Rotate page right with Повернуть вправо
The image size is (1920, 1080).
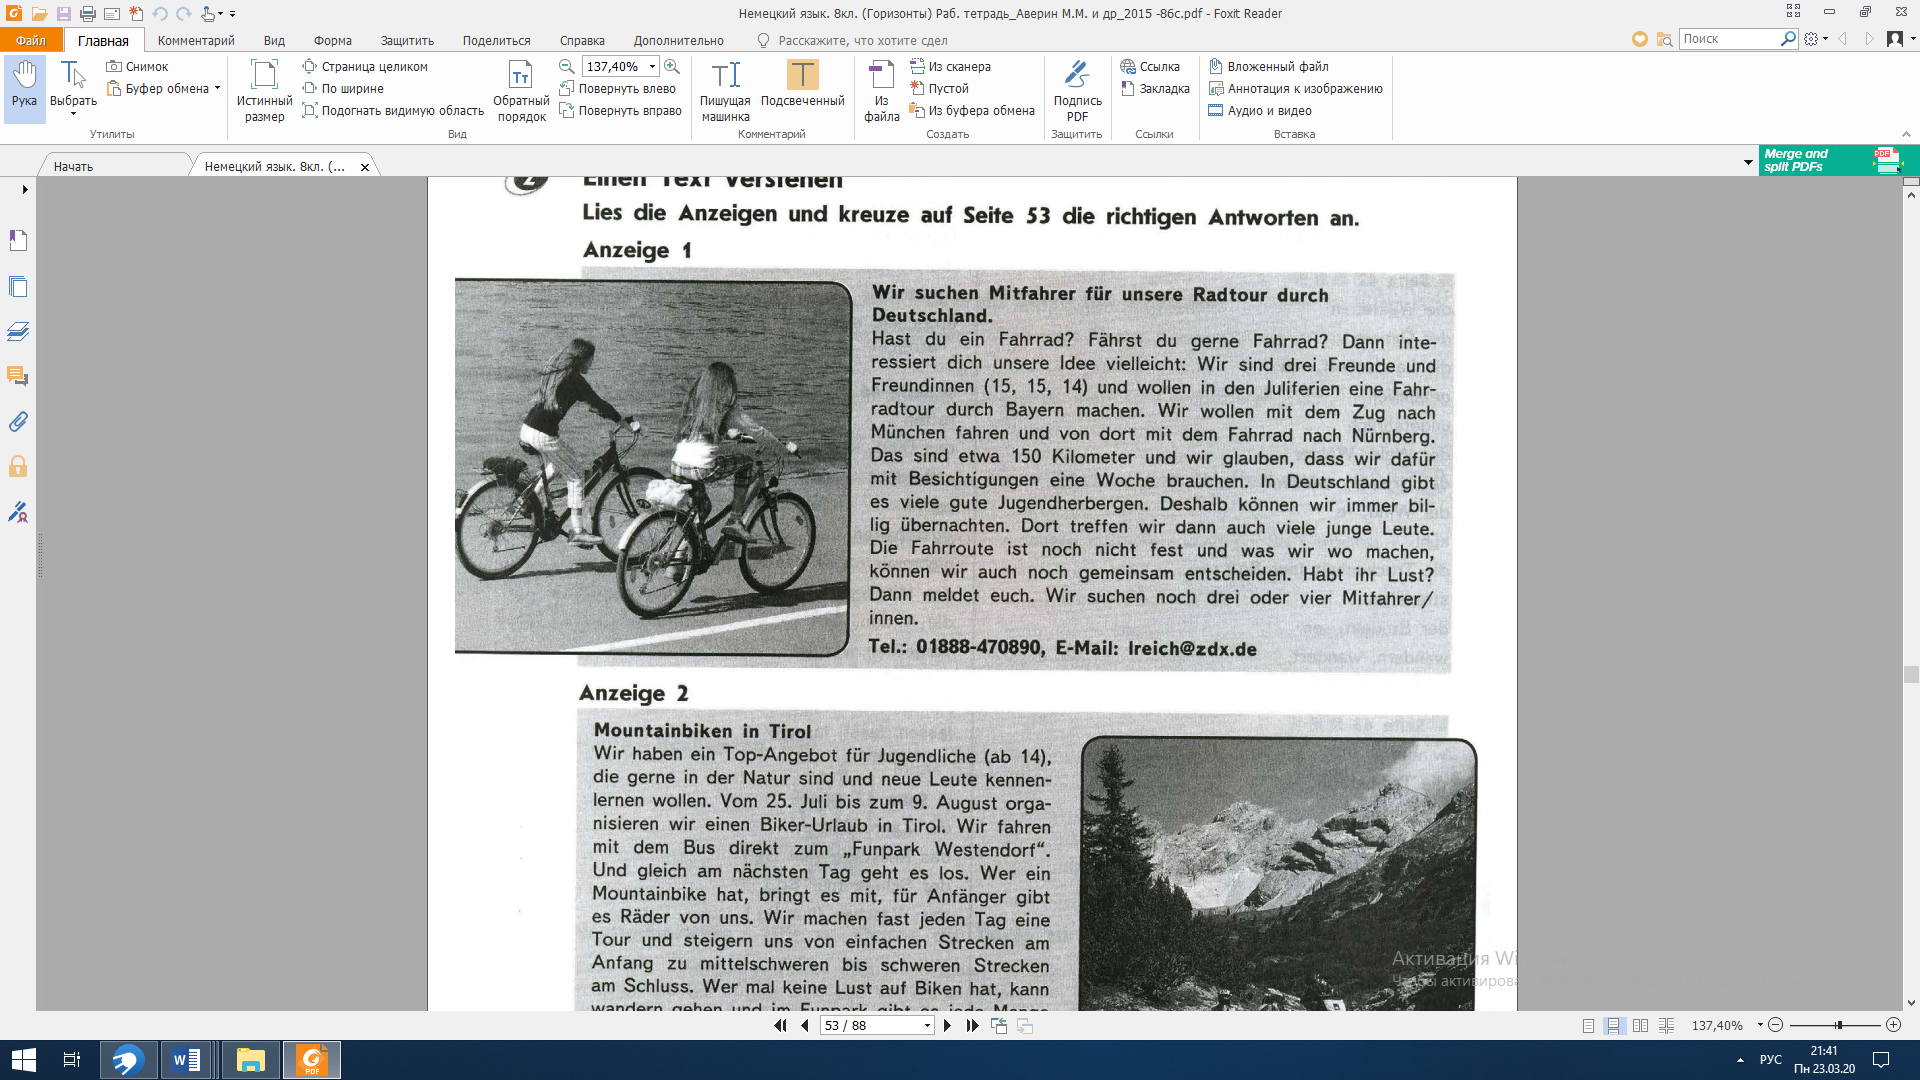tap(621, 110)
